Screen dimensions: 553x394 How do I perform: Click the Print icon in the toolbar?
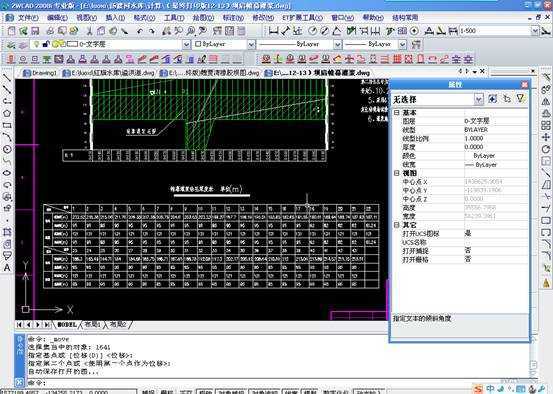[x=50, y=31]
